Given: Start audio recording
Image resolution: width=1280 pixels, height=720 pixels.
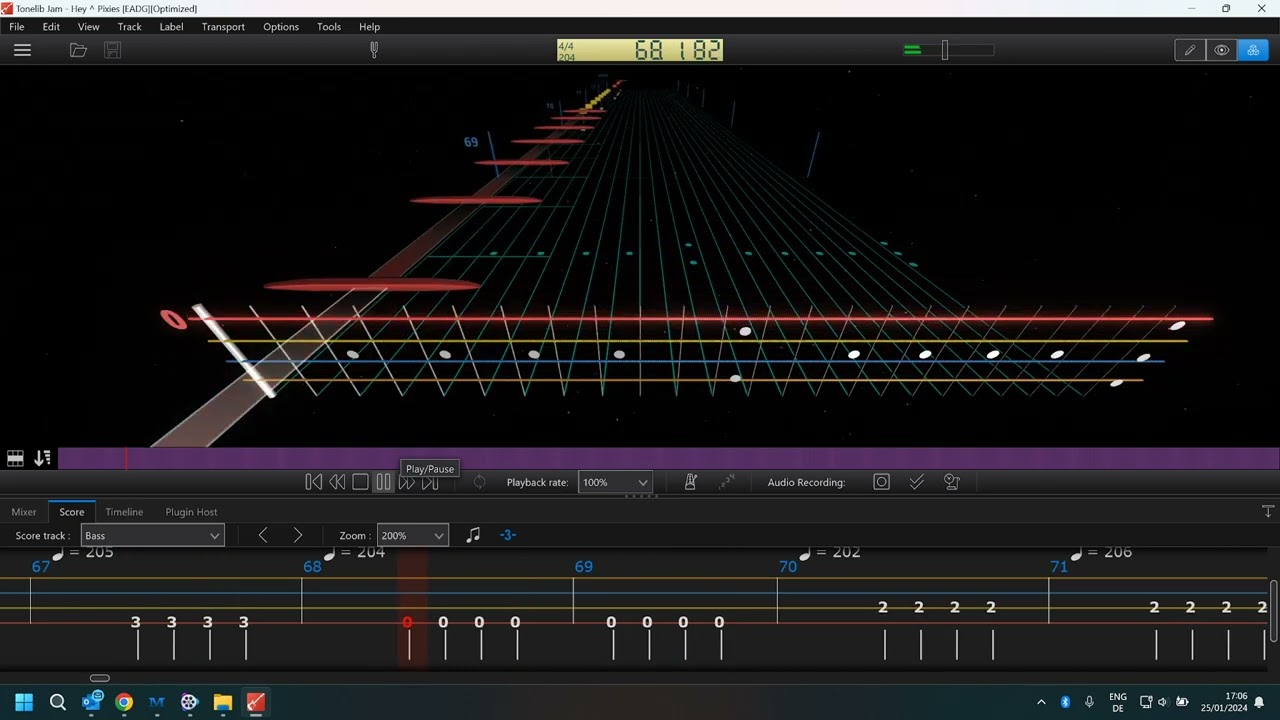Looking at the screenshot, I should (881, 482).
